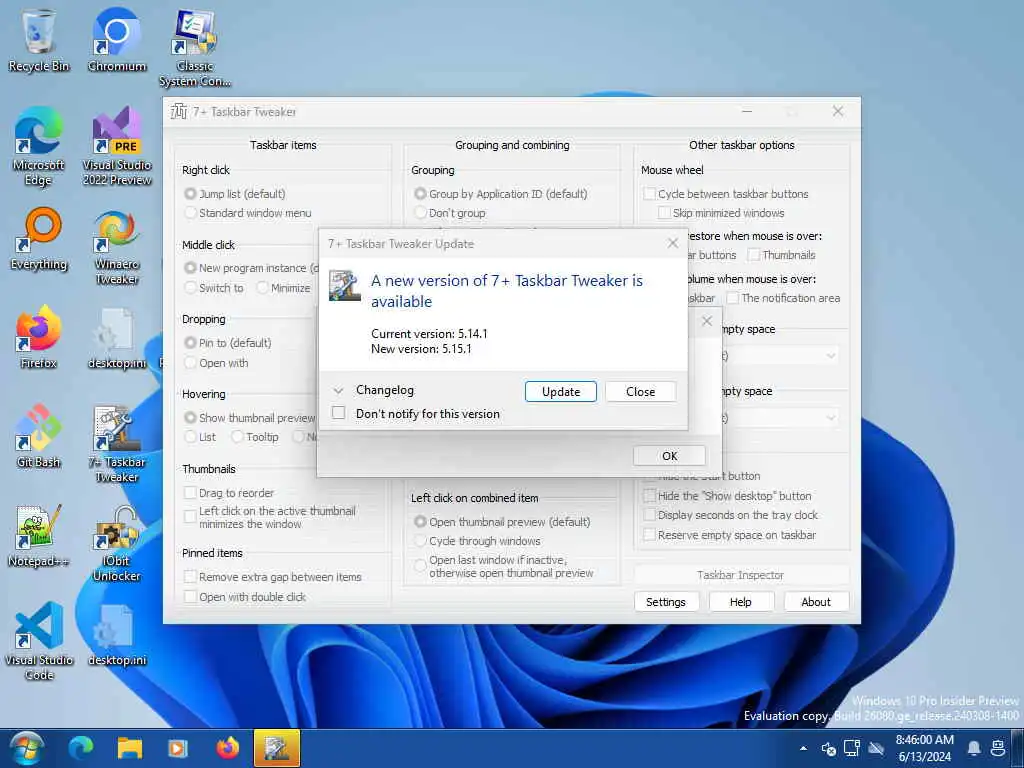Viewport: 1024px width, 768px height.
Task: Show hidden tray icons arrow
Action: 803,748
